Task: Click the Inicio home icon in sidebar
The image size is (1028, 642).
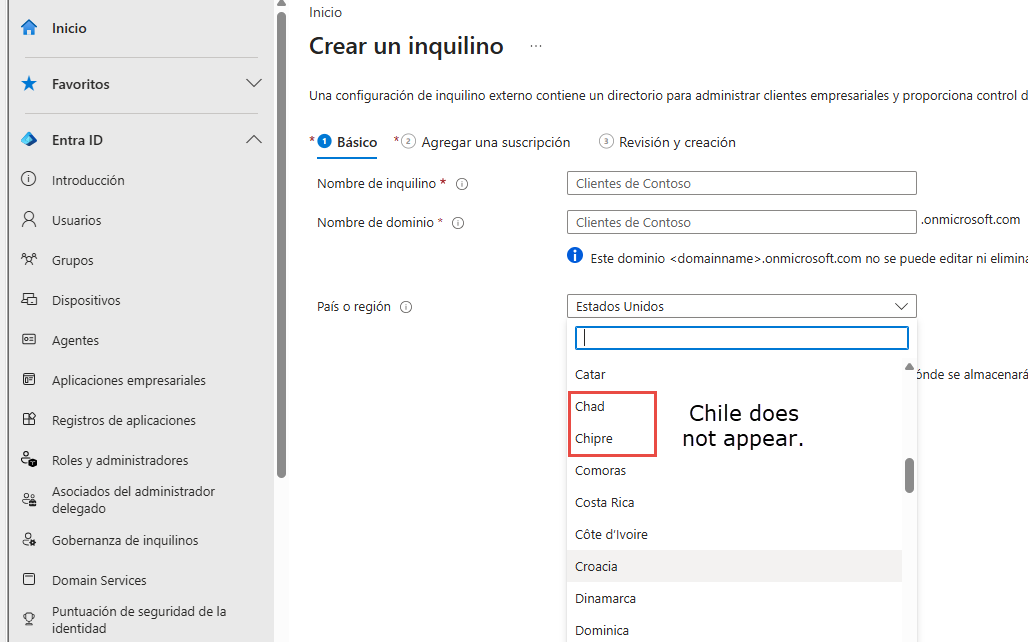Action: tap(29, 28)
